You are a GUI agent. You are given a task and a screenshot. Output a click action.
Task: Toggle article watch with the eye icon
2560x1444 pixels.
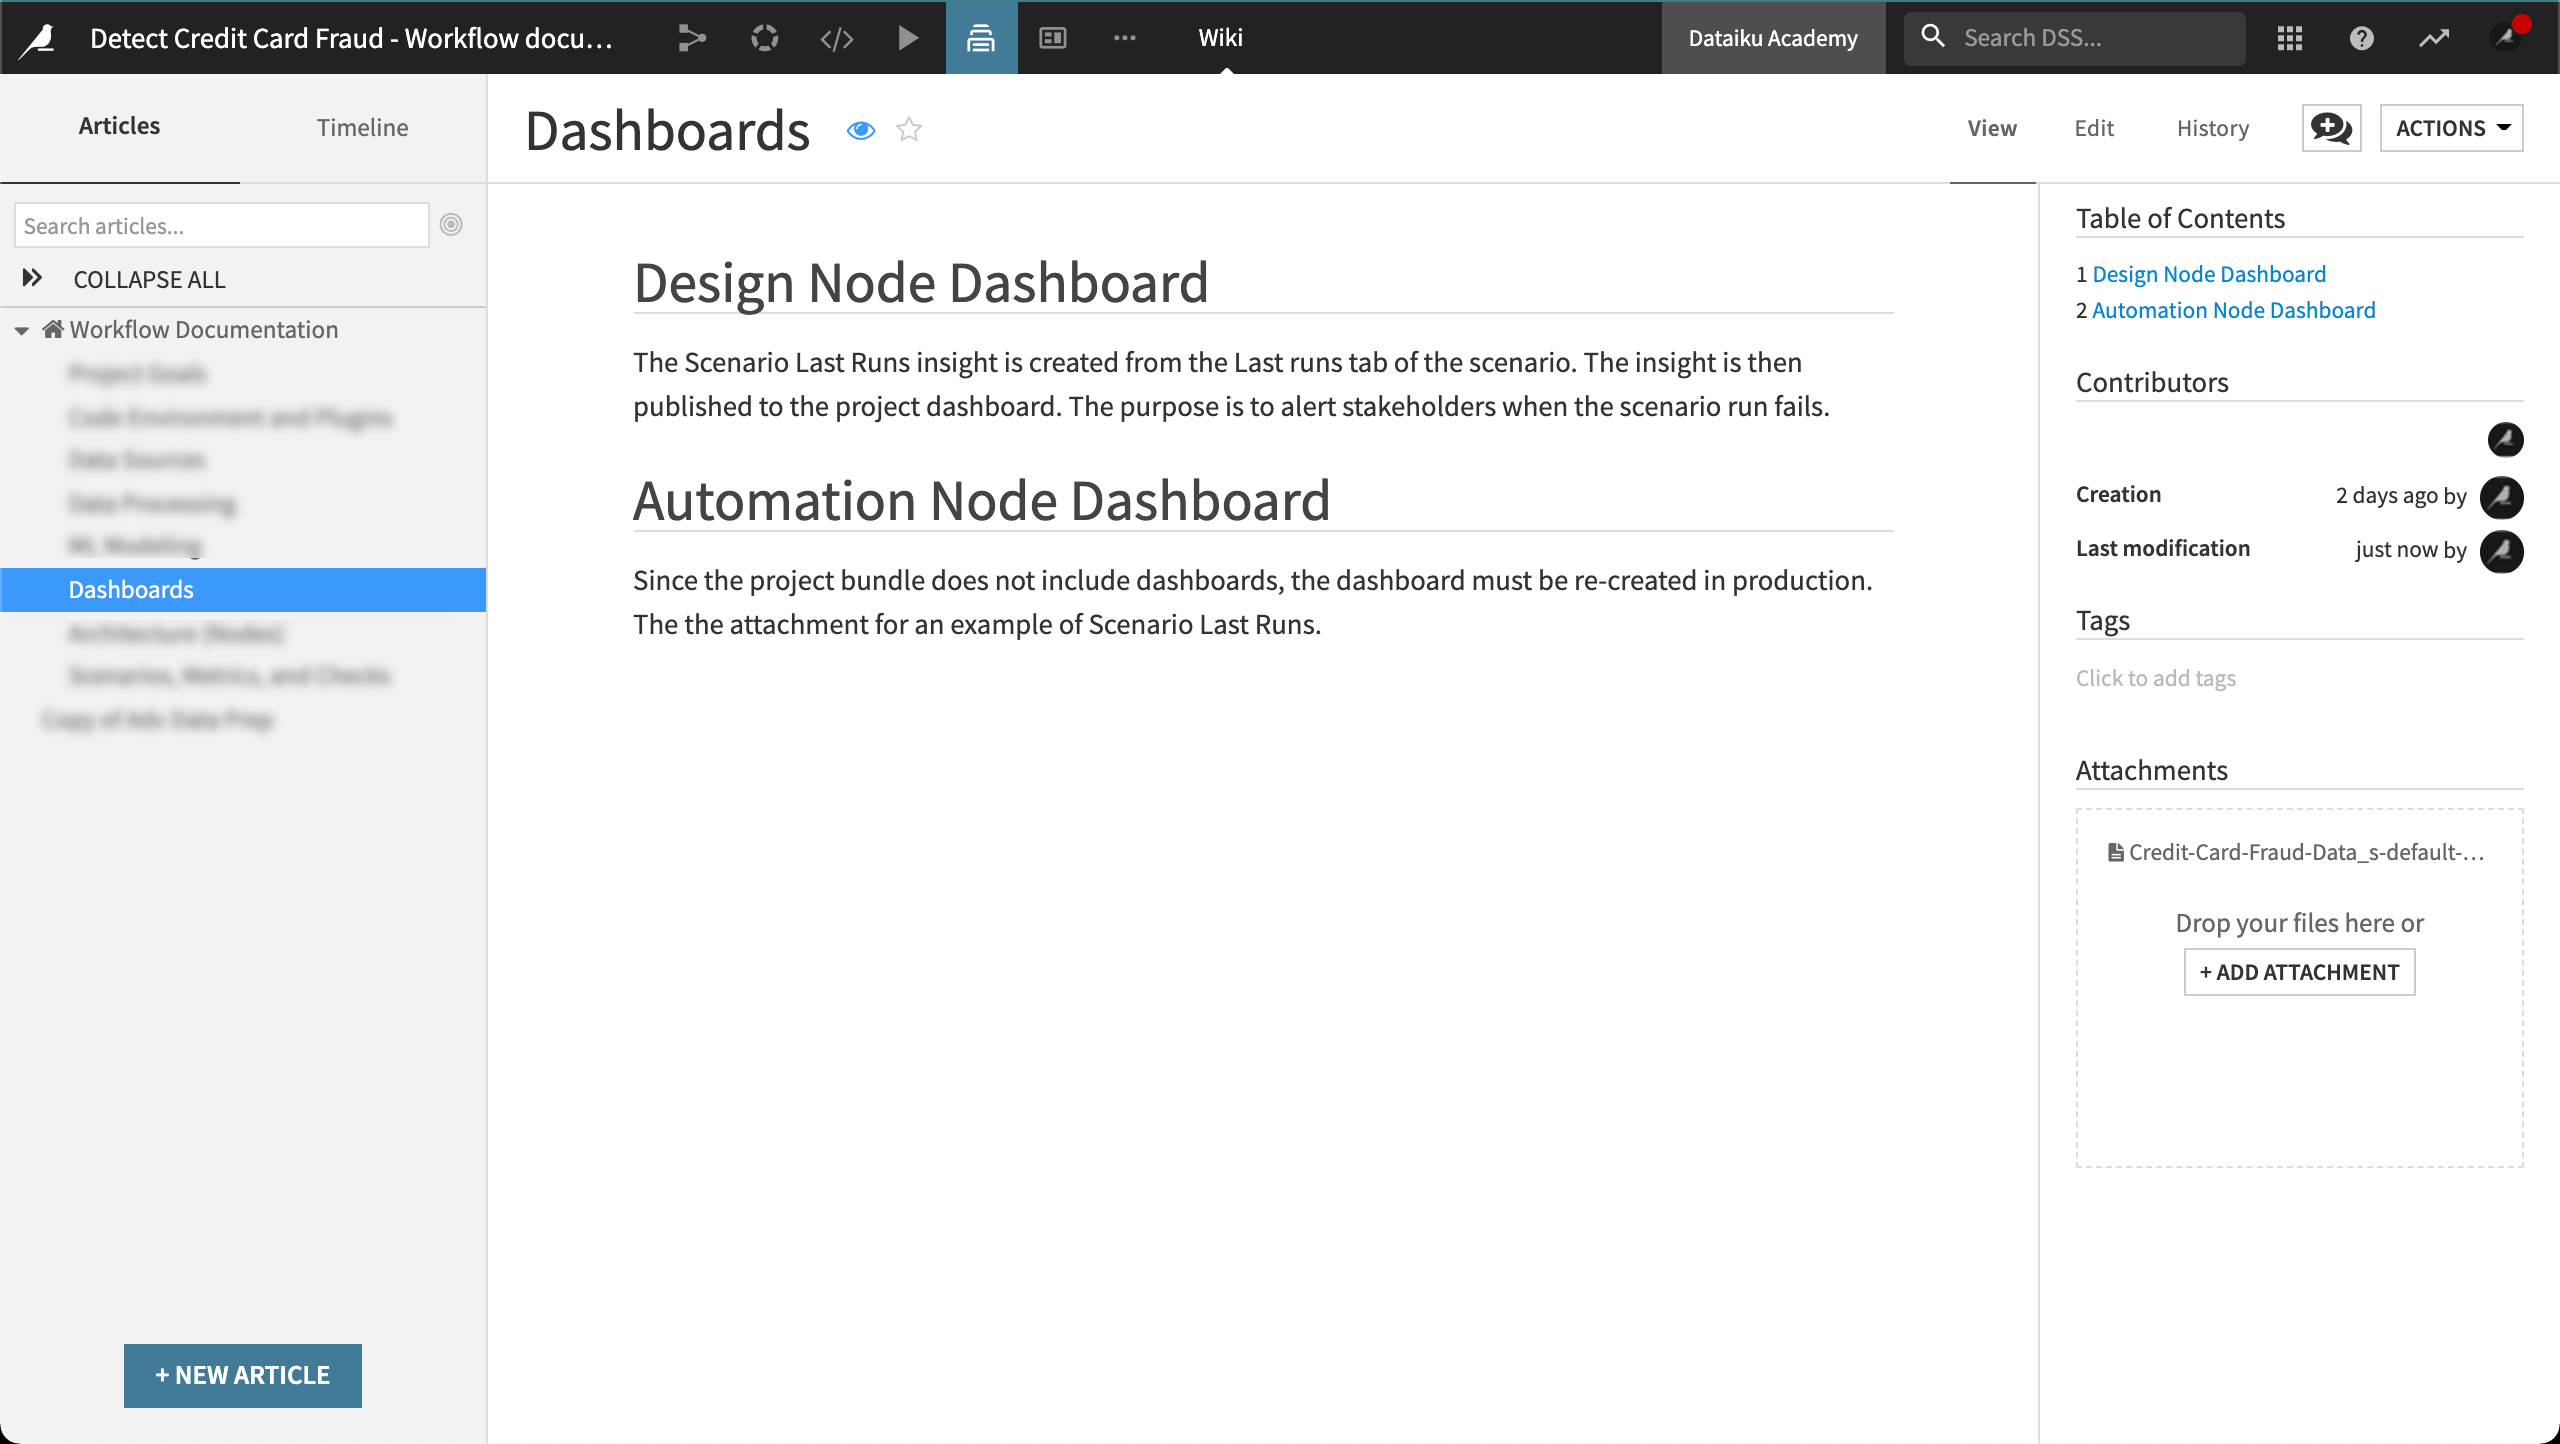(860, 130)
